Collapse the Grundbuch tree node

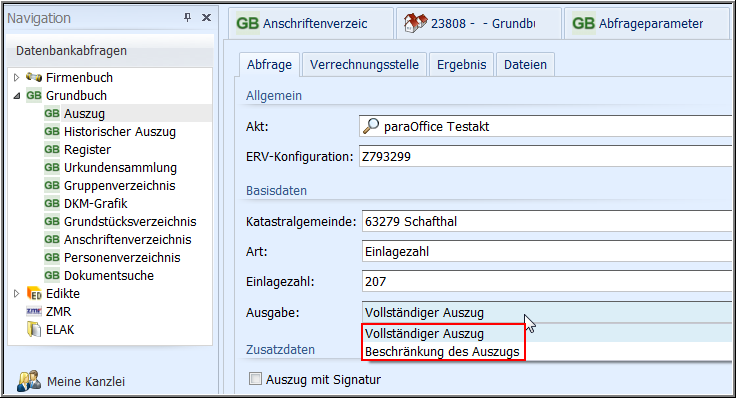16,95
